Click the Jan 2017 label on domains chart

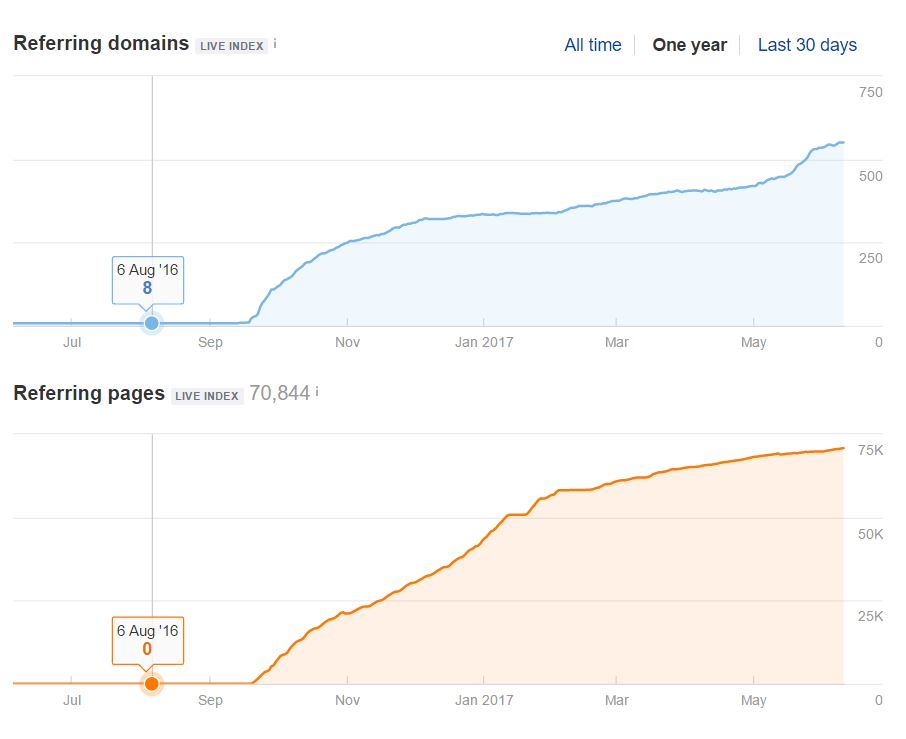(x=484, y=342)
